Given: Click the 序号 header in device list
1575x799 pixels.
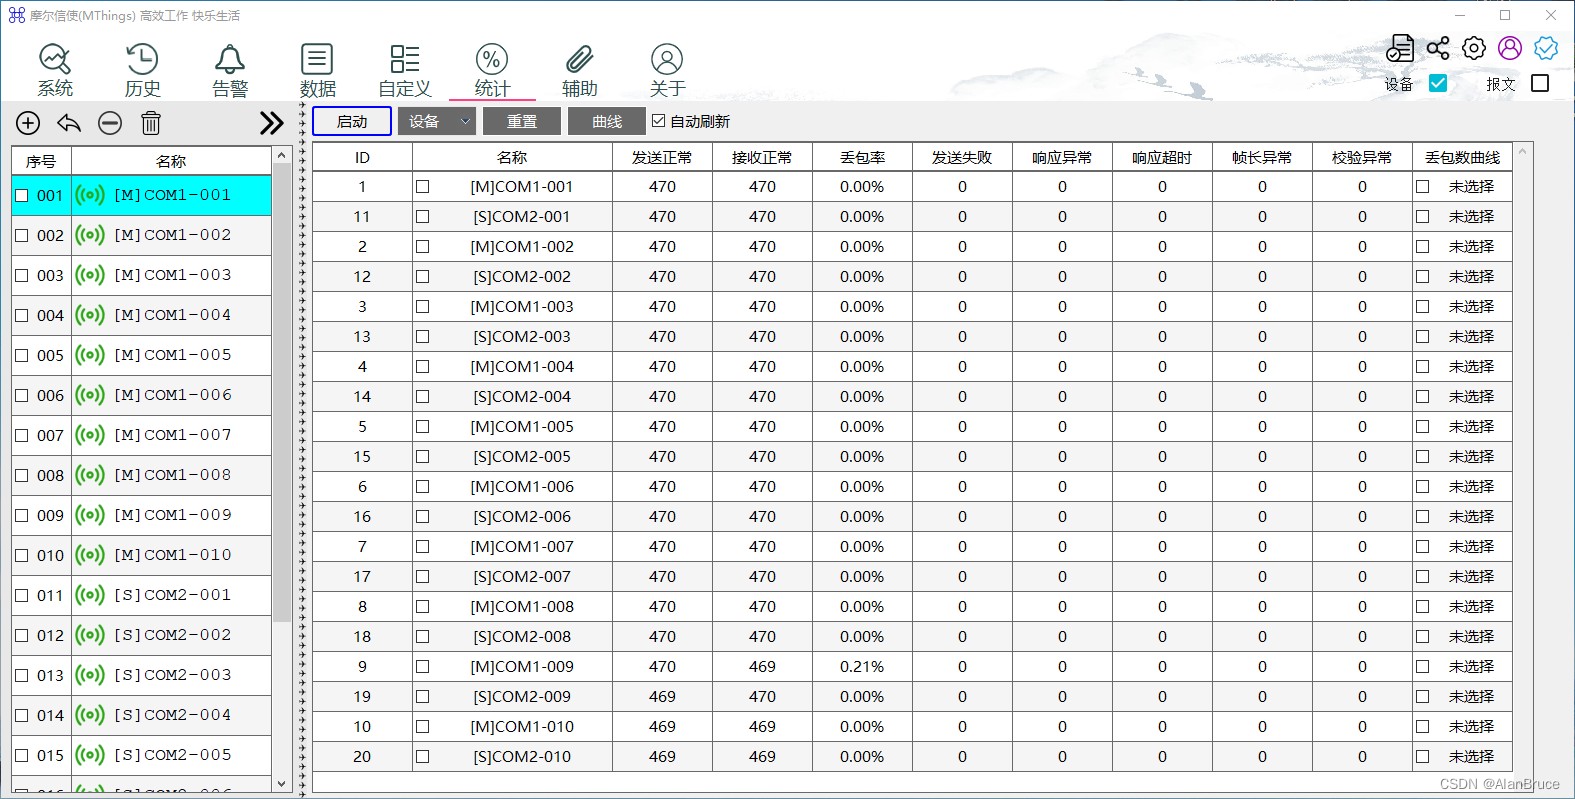Looking at the screenshot, I should click(x=41, y=161).
